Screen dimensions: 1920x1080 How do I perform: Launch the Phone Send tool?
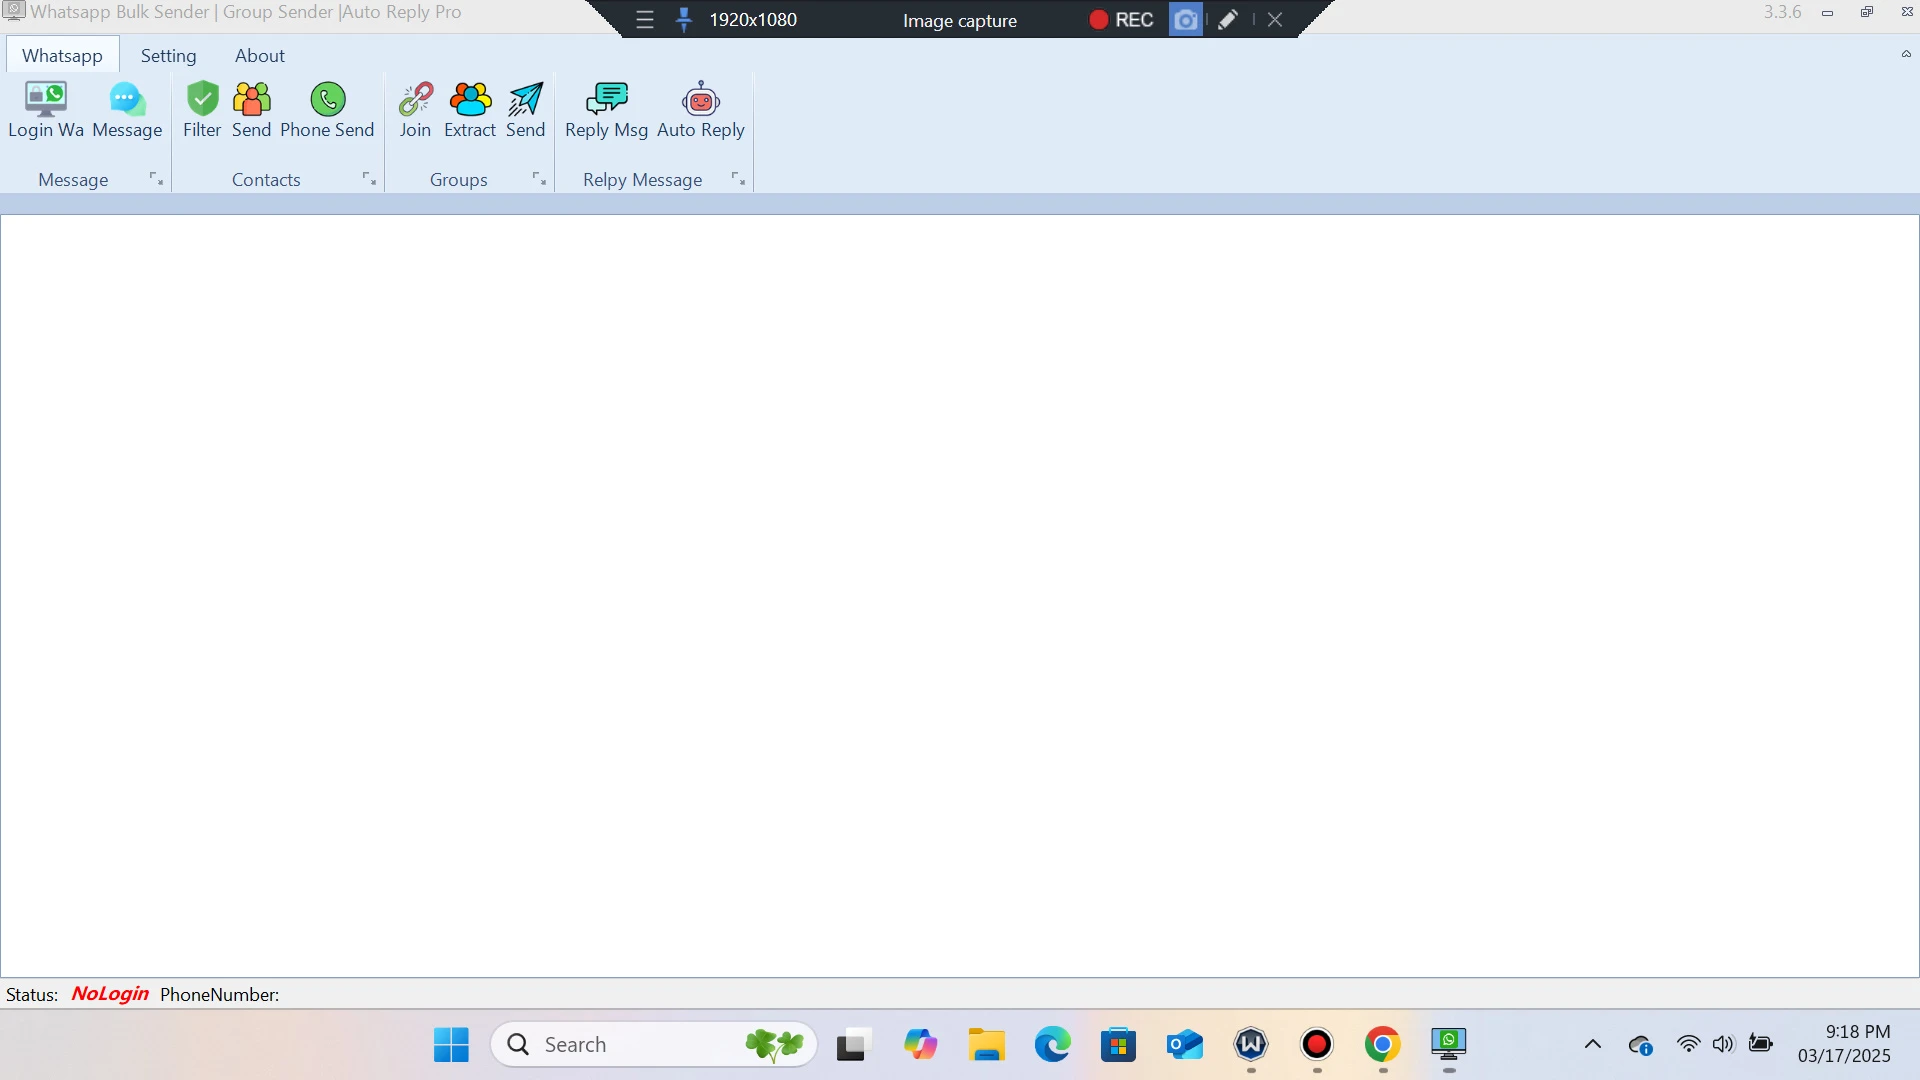[x=327, y=110]
